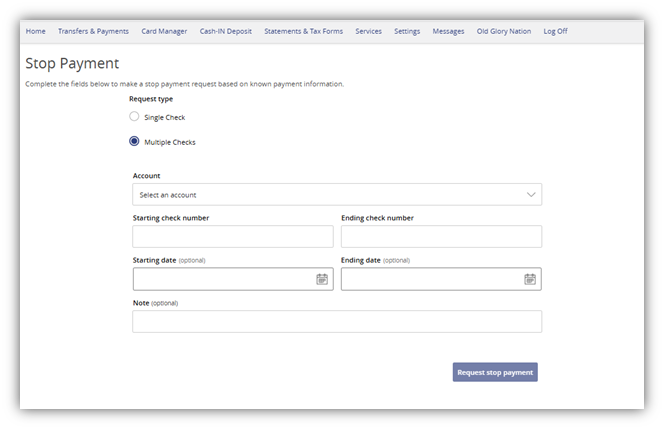Open the Settings menu
This screenshot has height=430, width=664.
407,31
